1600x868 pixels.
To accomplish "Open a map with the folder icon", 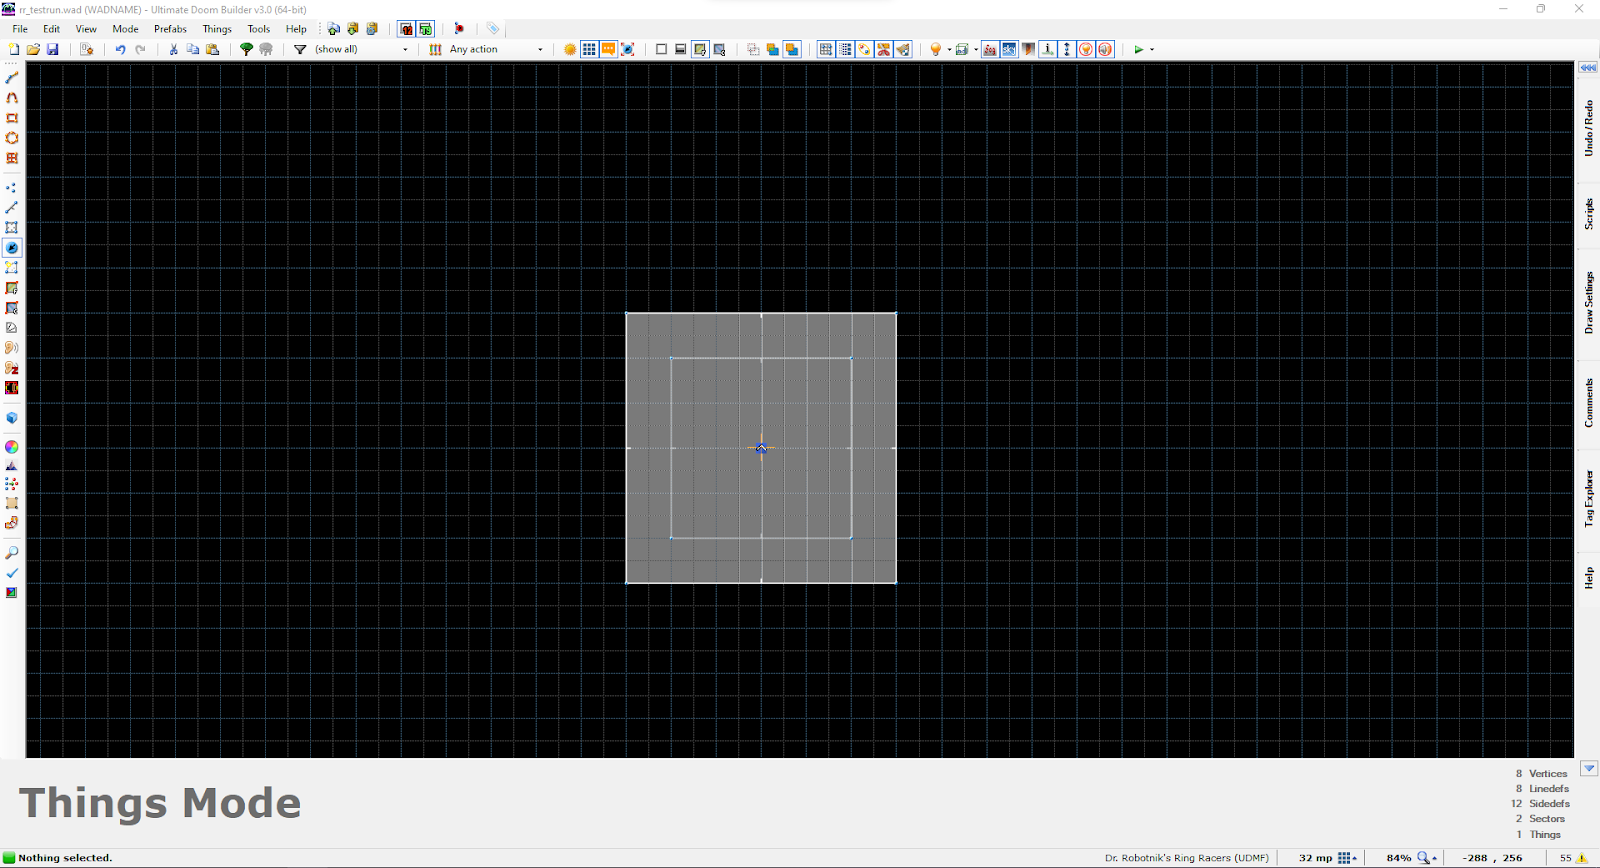I will click(33, 49).
